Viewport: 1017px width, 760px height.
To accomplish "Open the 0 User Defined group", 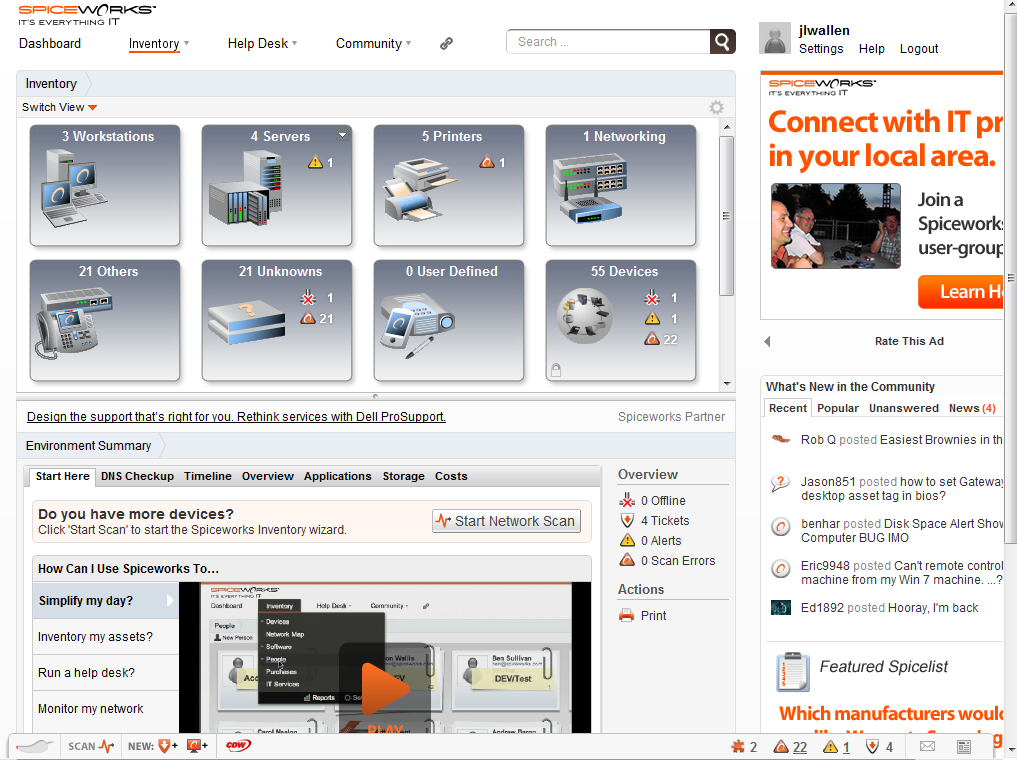I will click(449, 320).
